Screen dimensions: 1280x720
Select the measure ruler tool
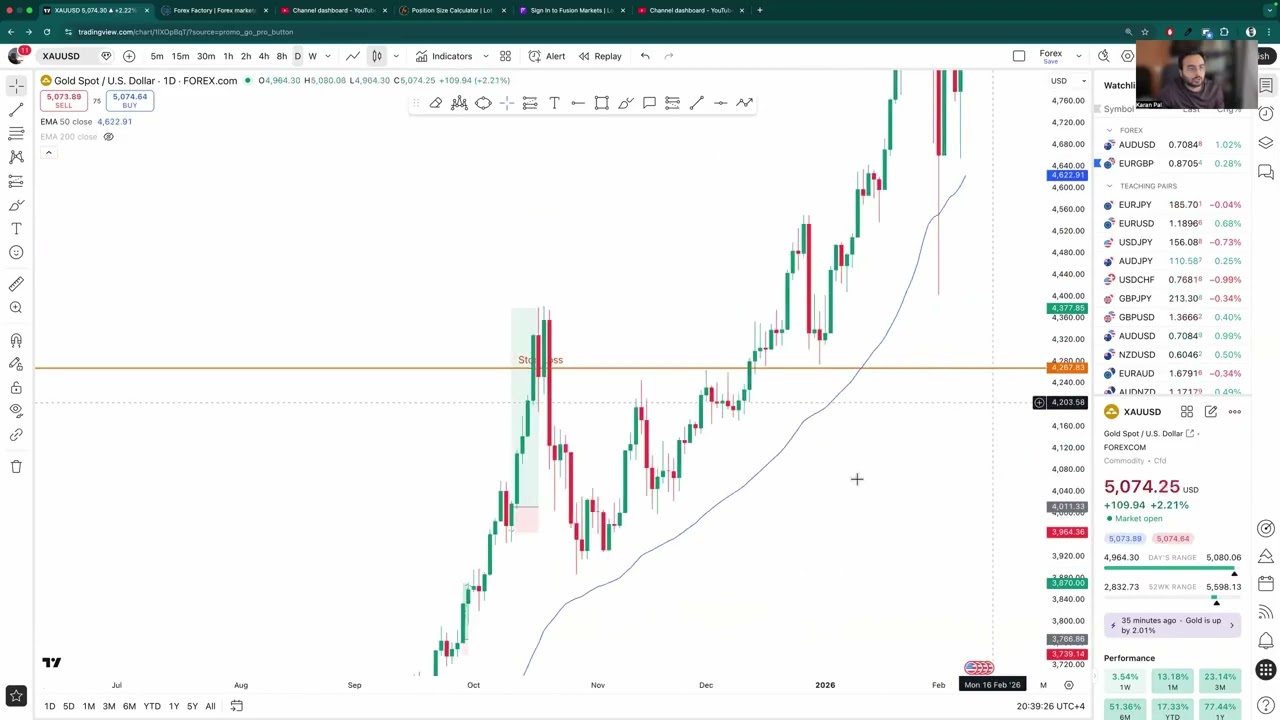tap(16, 284)
